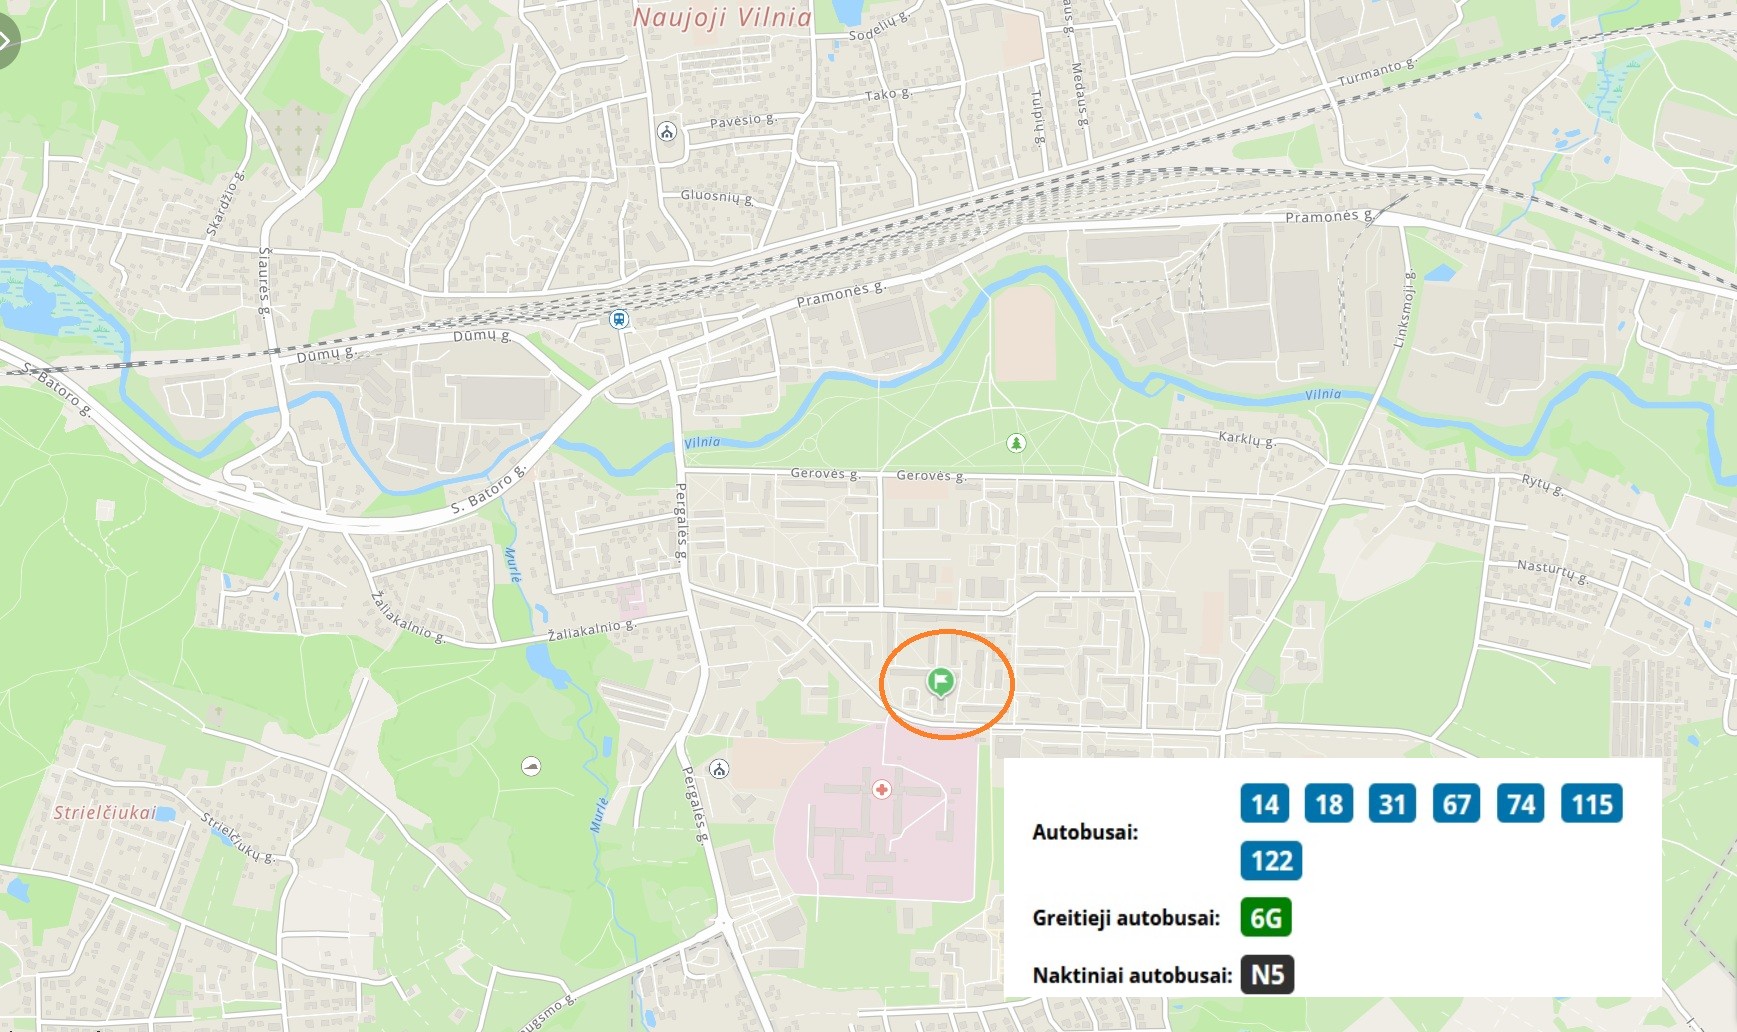
Task: Click the green flag stop marker
Action: [x=940, y=683]
